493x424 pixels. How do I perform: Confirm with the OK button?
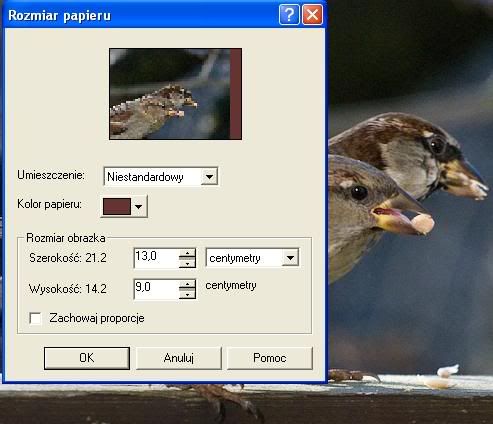87,358
